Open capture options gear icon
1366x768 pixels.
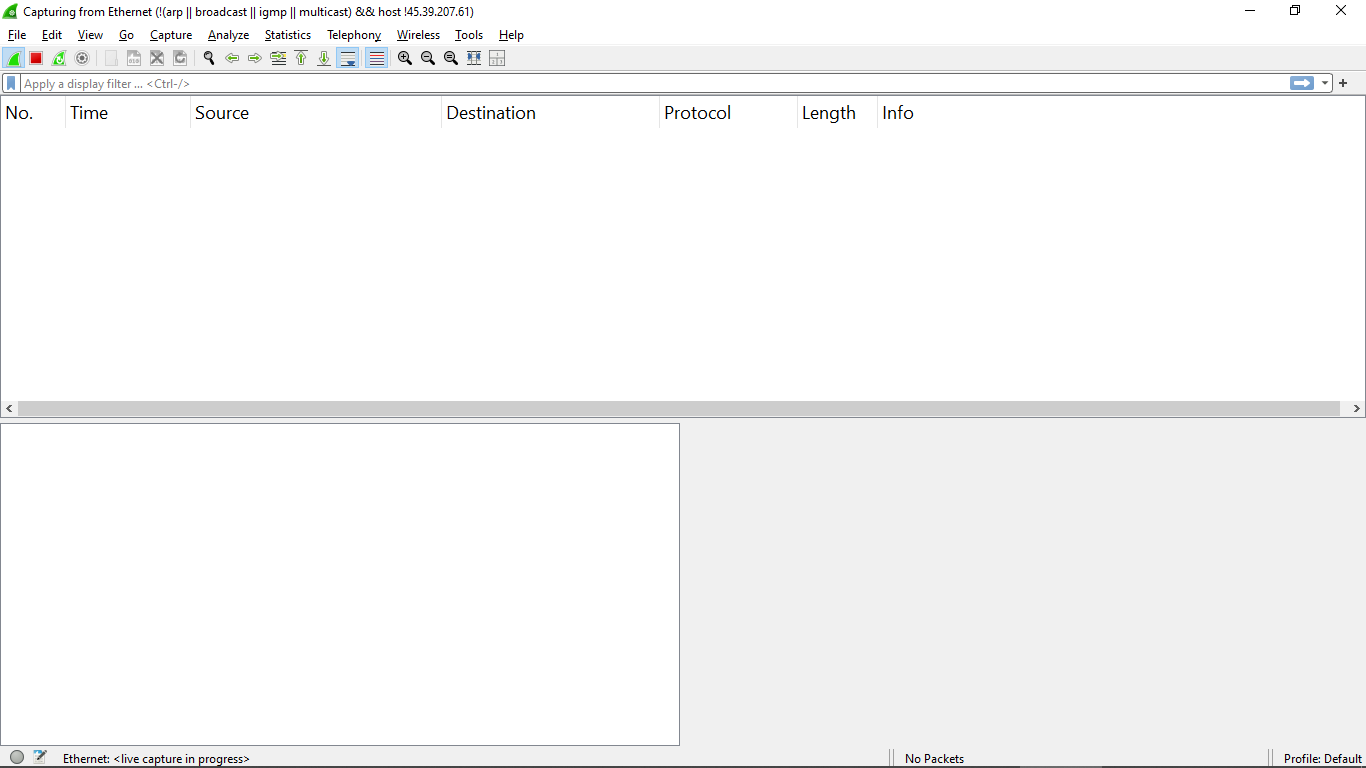click(82, 58)
